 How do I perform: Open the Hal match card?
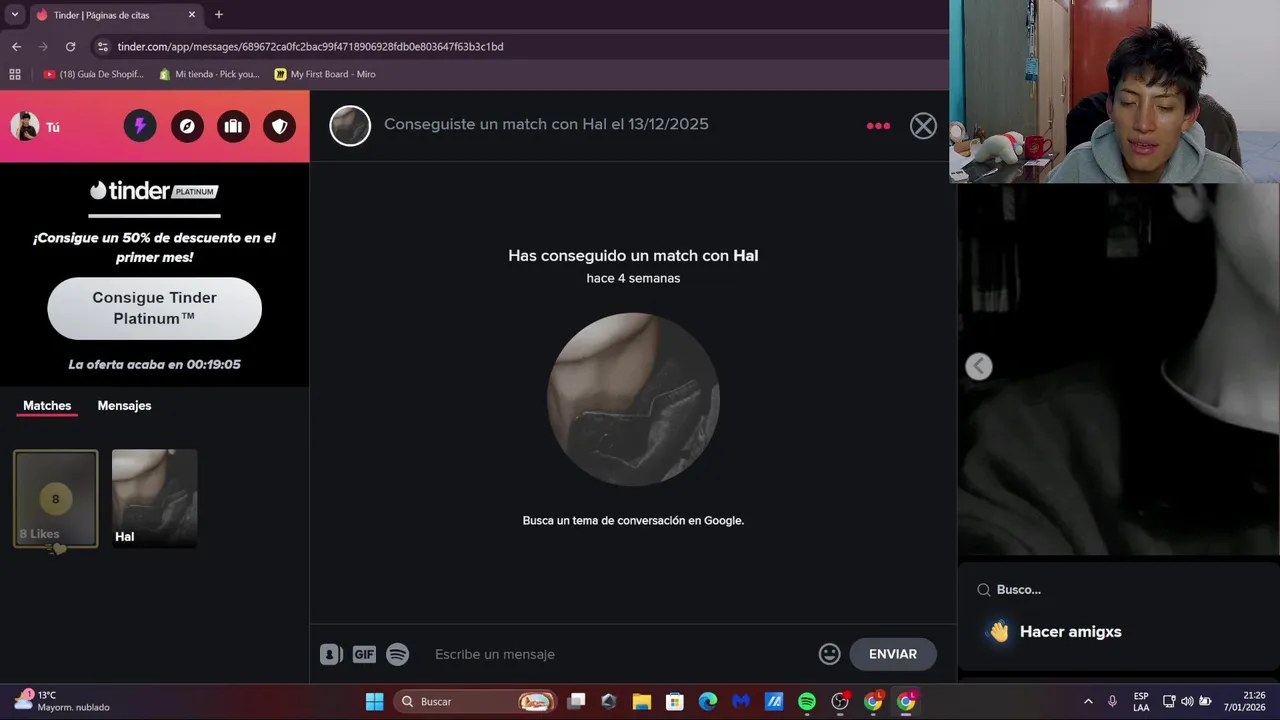(x=155, y=499)
